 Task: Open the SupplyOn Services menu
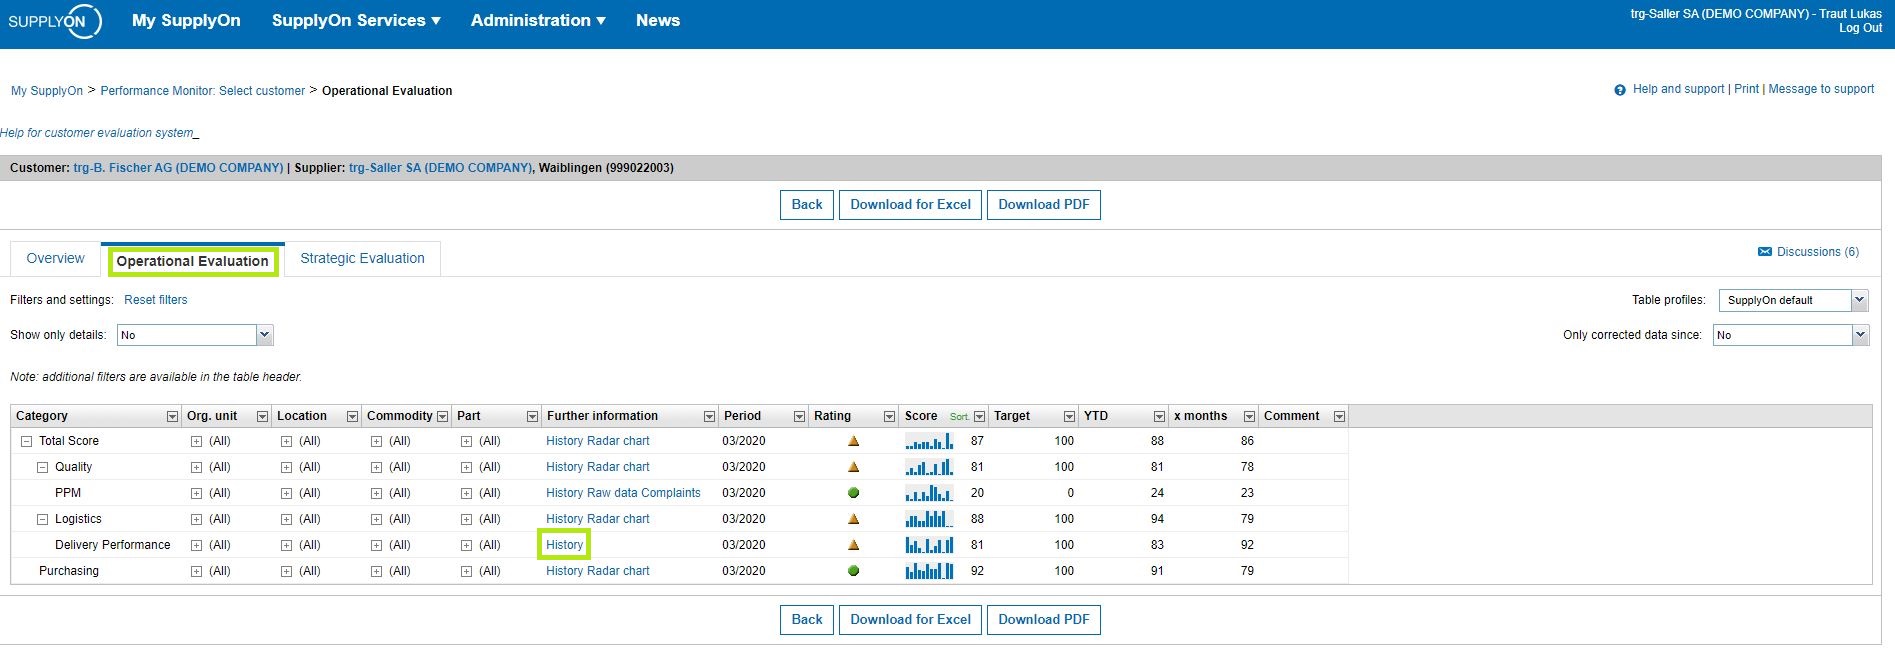pyautogui.click(x=356, y=20)
